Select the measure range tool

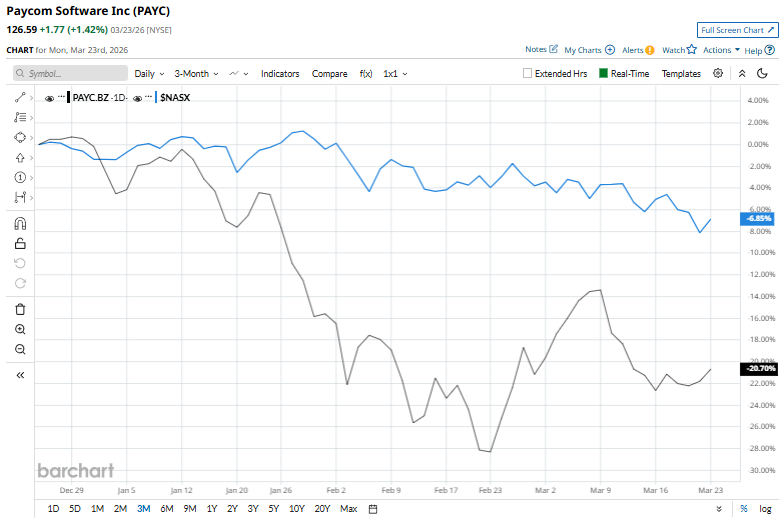tap(20, 198)
